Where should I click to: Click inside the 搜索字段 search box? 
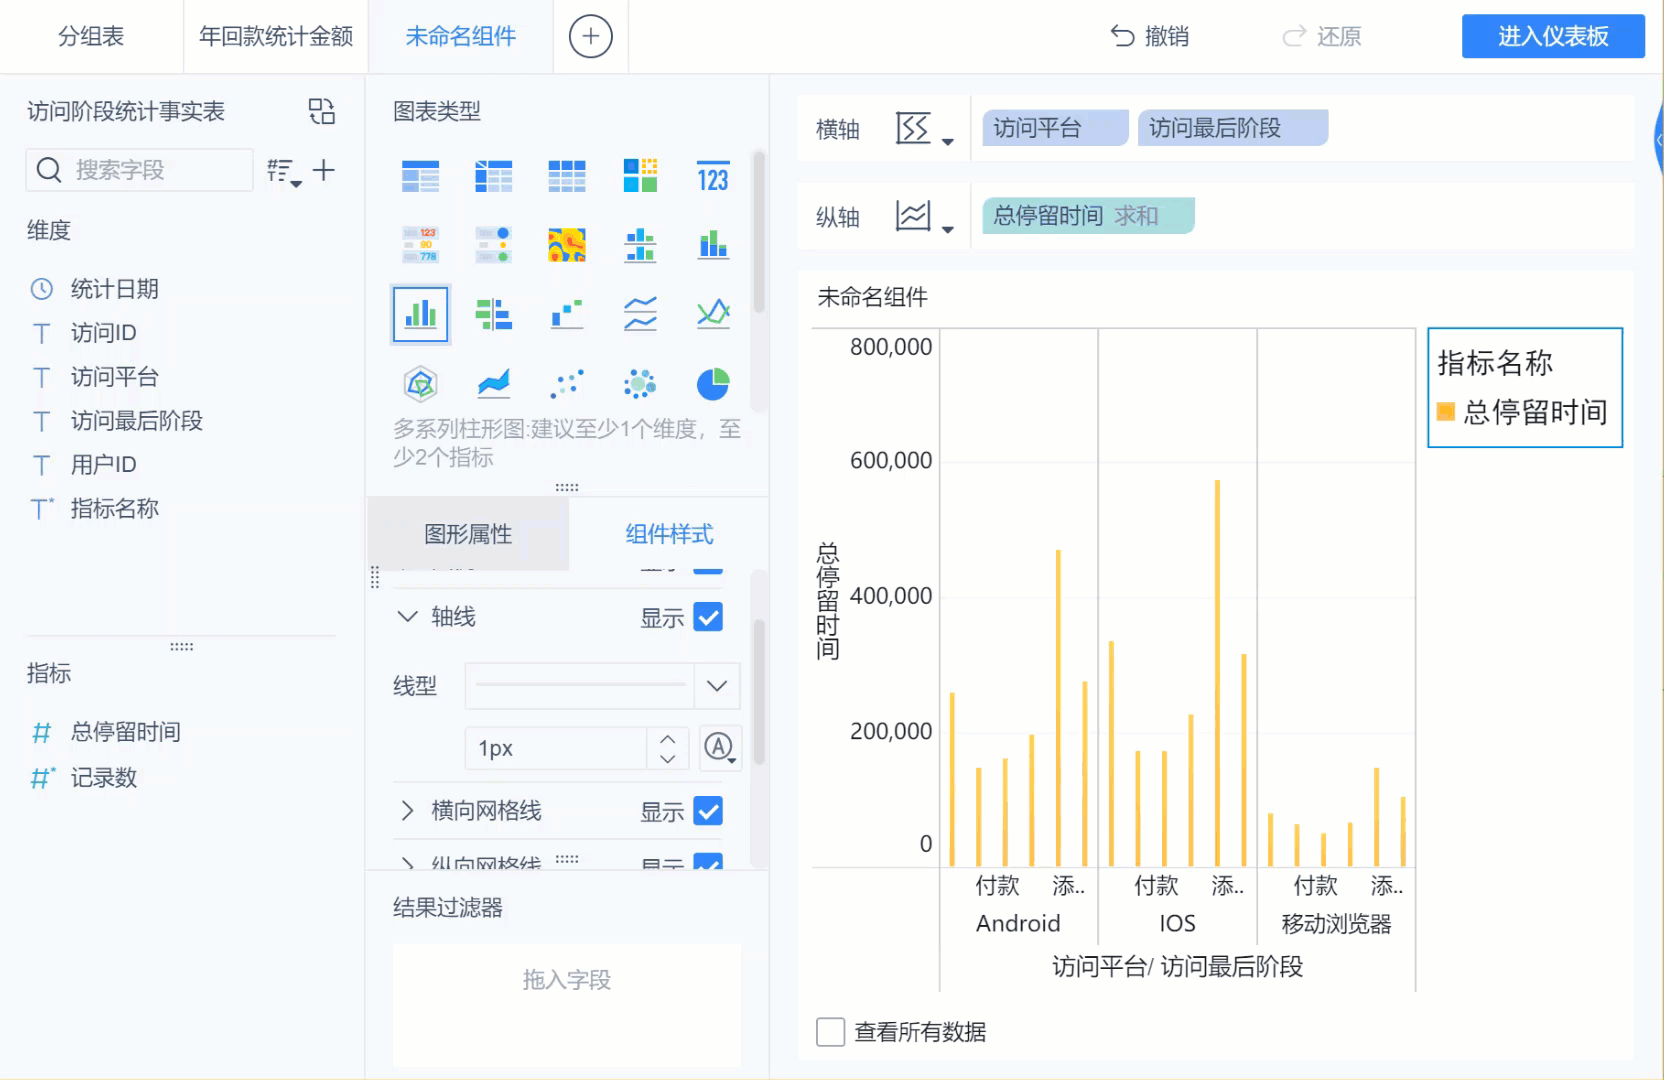coord(140,170)
